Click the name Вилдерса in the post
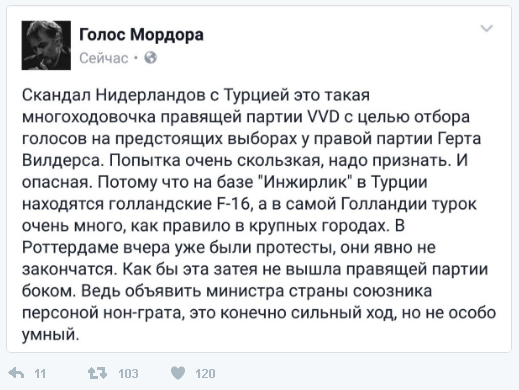This screenshot has height=390, width=519. pos(61,161)
